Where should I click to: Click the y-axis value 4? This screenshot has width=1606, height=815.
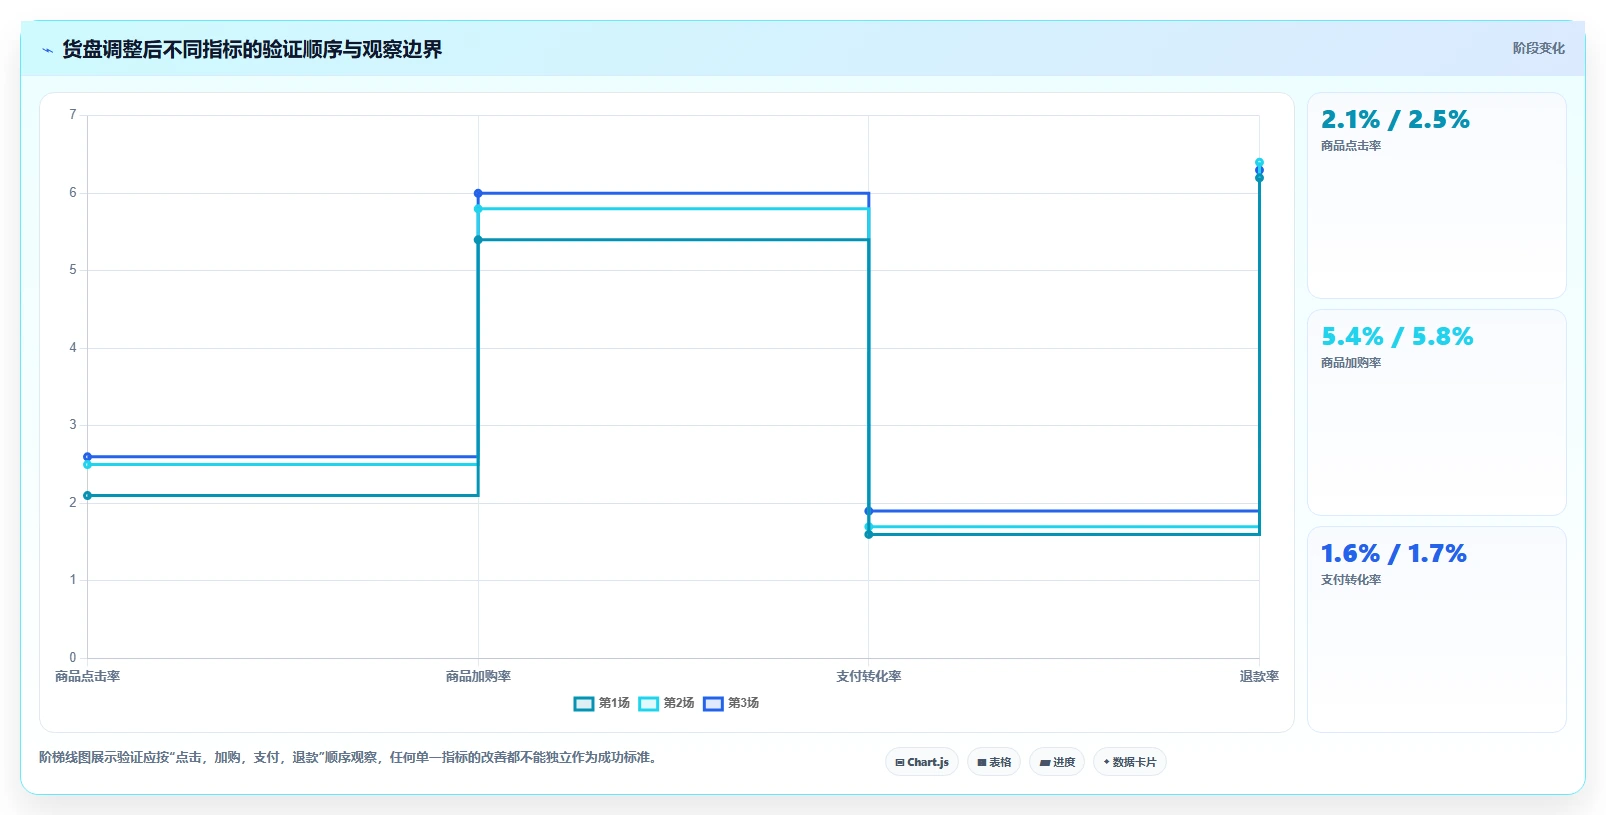click(72, 348)
